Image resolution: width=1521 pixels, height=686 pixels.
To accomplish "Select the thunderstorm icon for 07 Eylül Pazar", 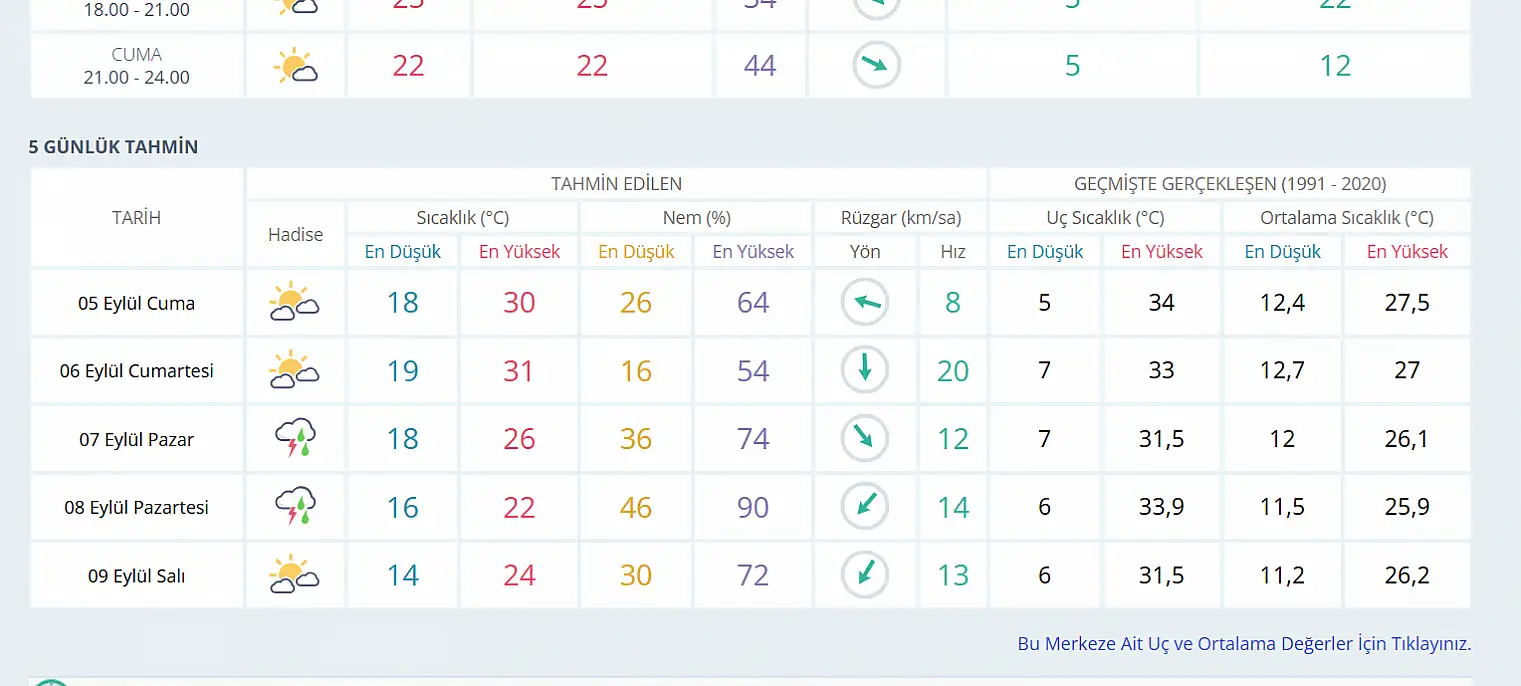I will point(295,438).
